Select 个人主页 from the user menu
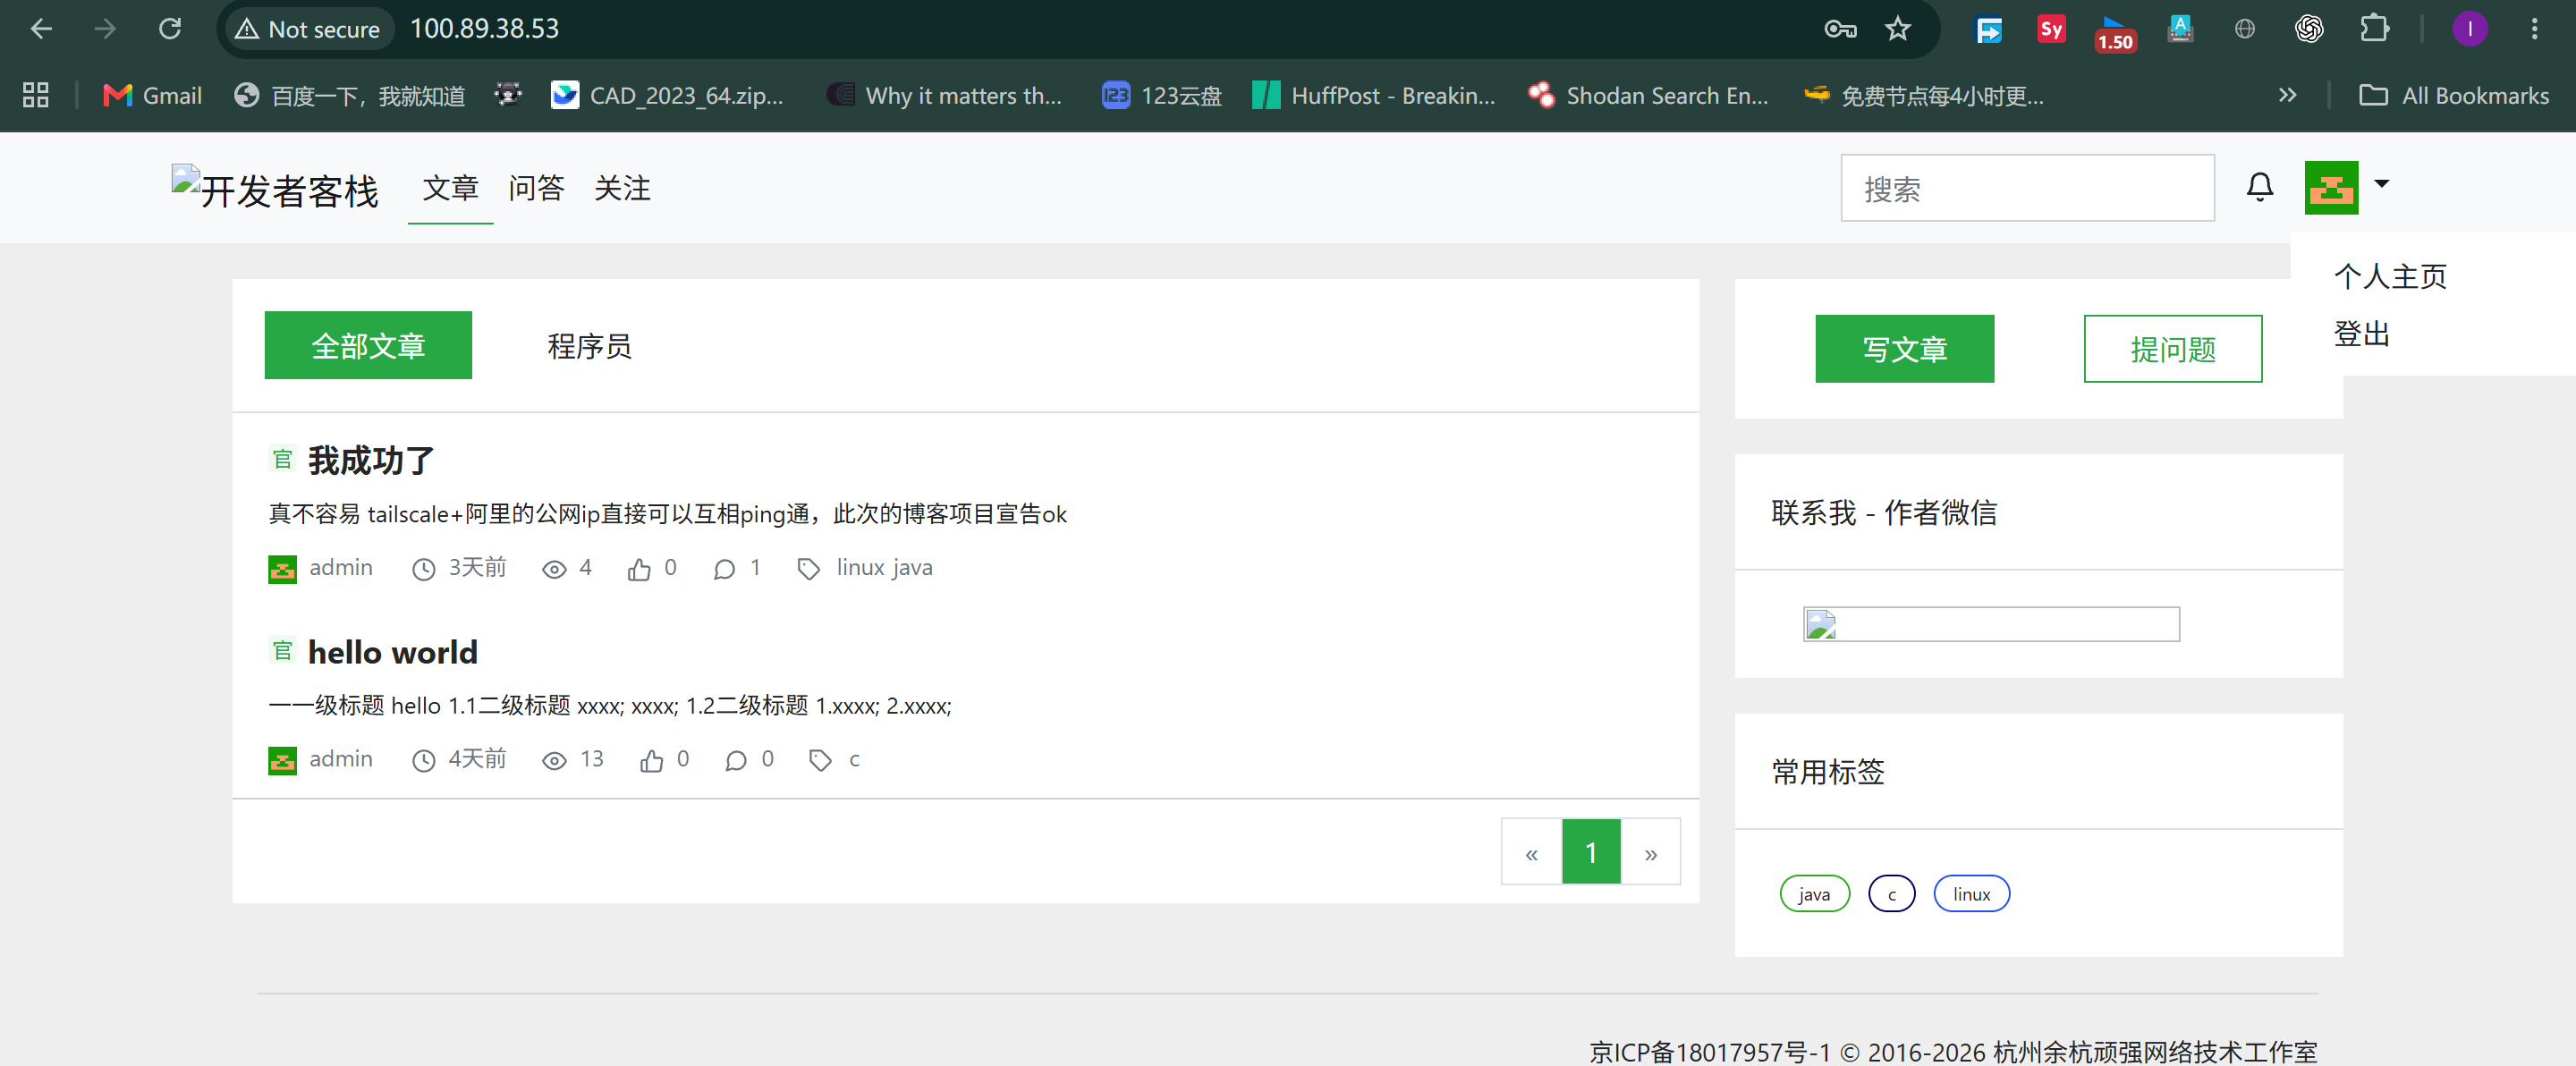Screen dimensions: 2576x1066 (x=2390, y=276)
